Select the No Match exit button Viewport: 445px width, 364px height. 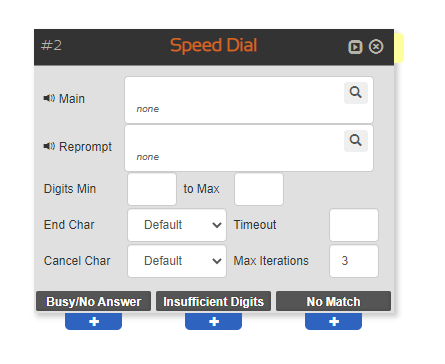pyautogui.click(x=334, y=301)
